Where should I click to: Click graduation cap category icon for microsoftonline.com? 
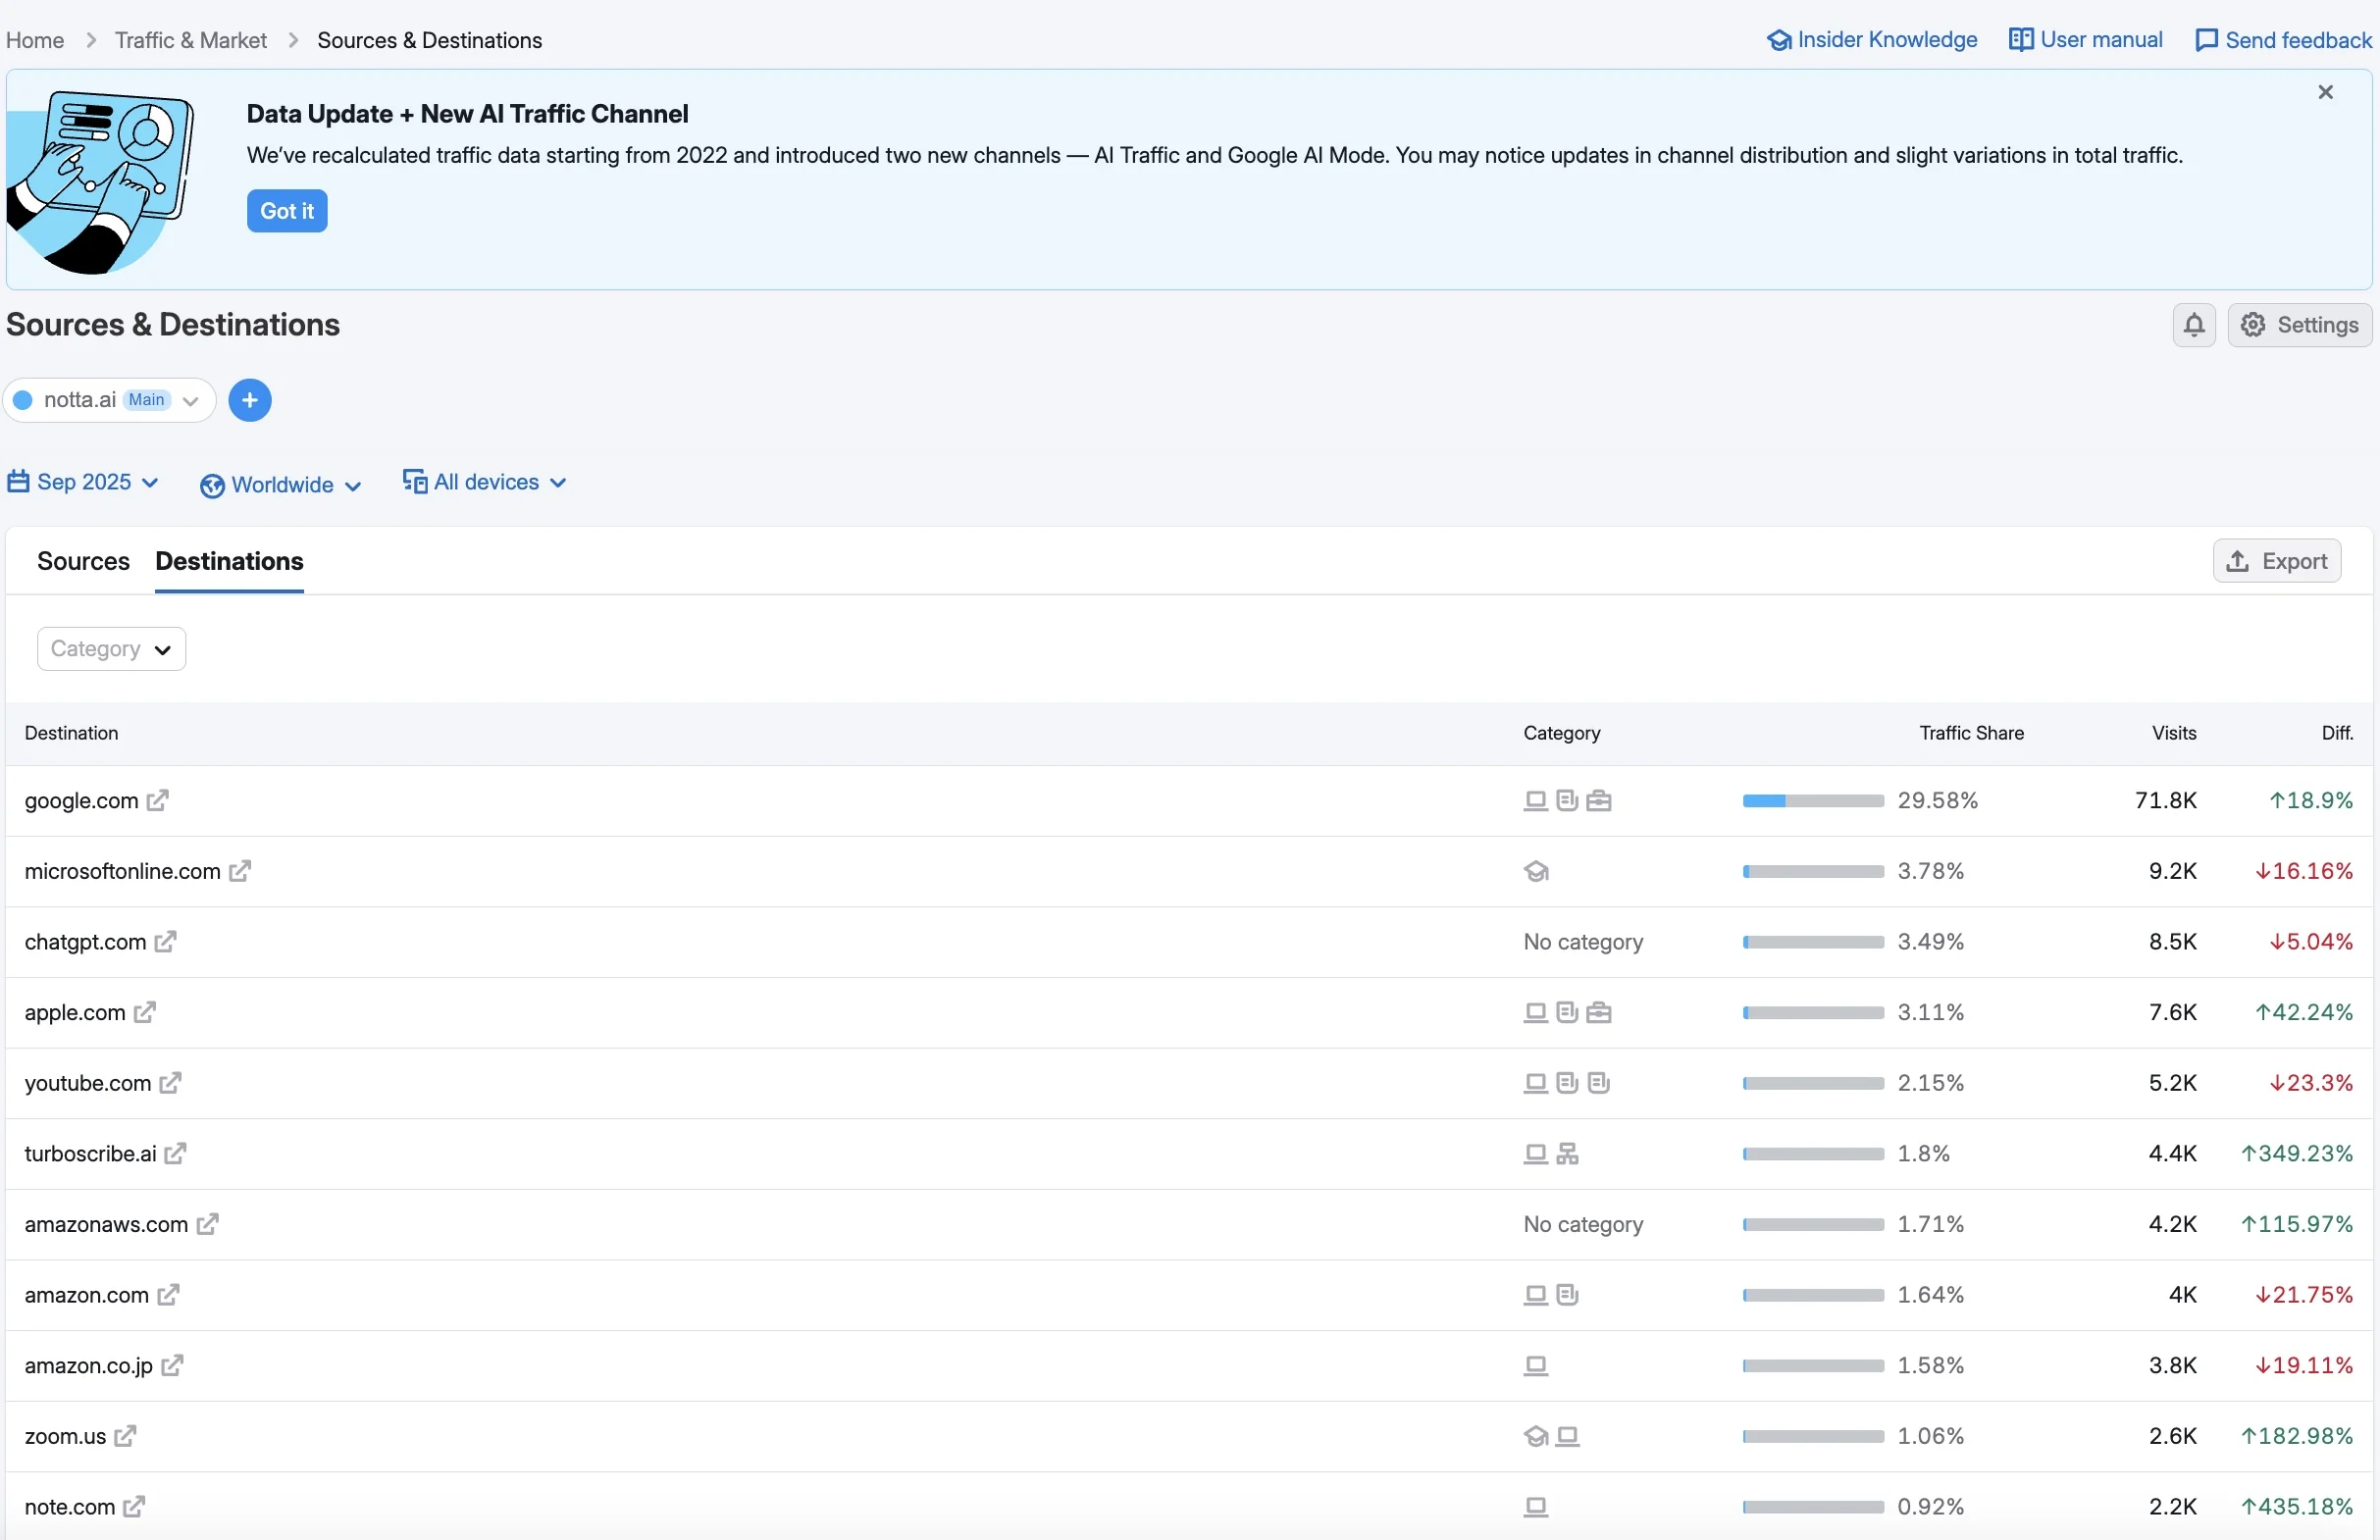pos(1536,872)
